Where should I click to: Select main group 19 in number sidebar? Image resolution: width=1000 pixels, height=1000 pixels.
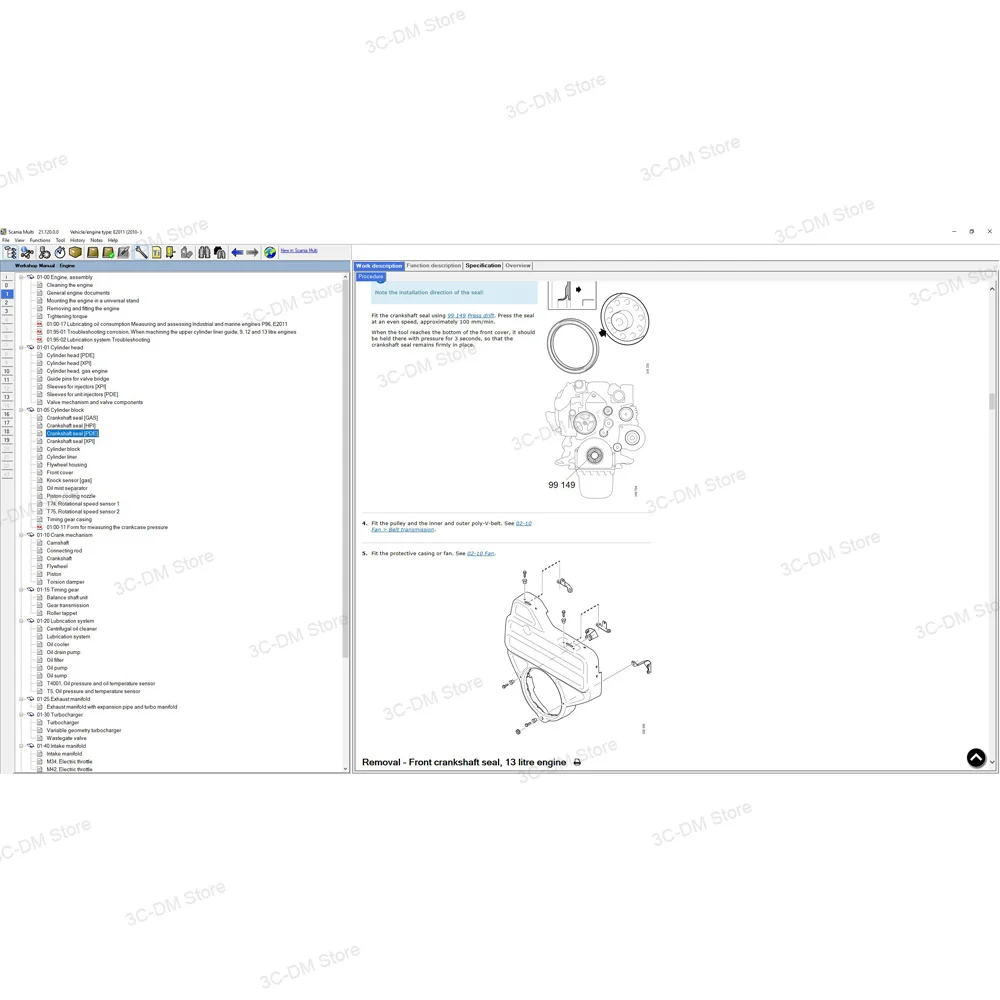coord(7,440)
